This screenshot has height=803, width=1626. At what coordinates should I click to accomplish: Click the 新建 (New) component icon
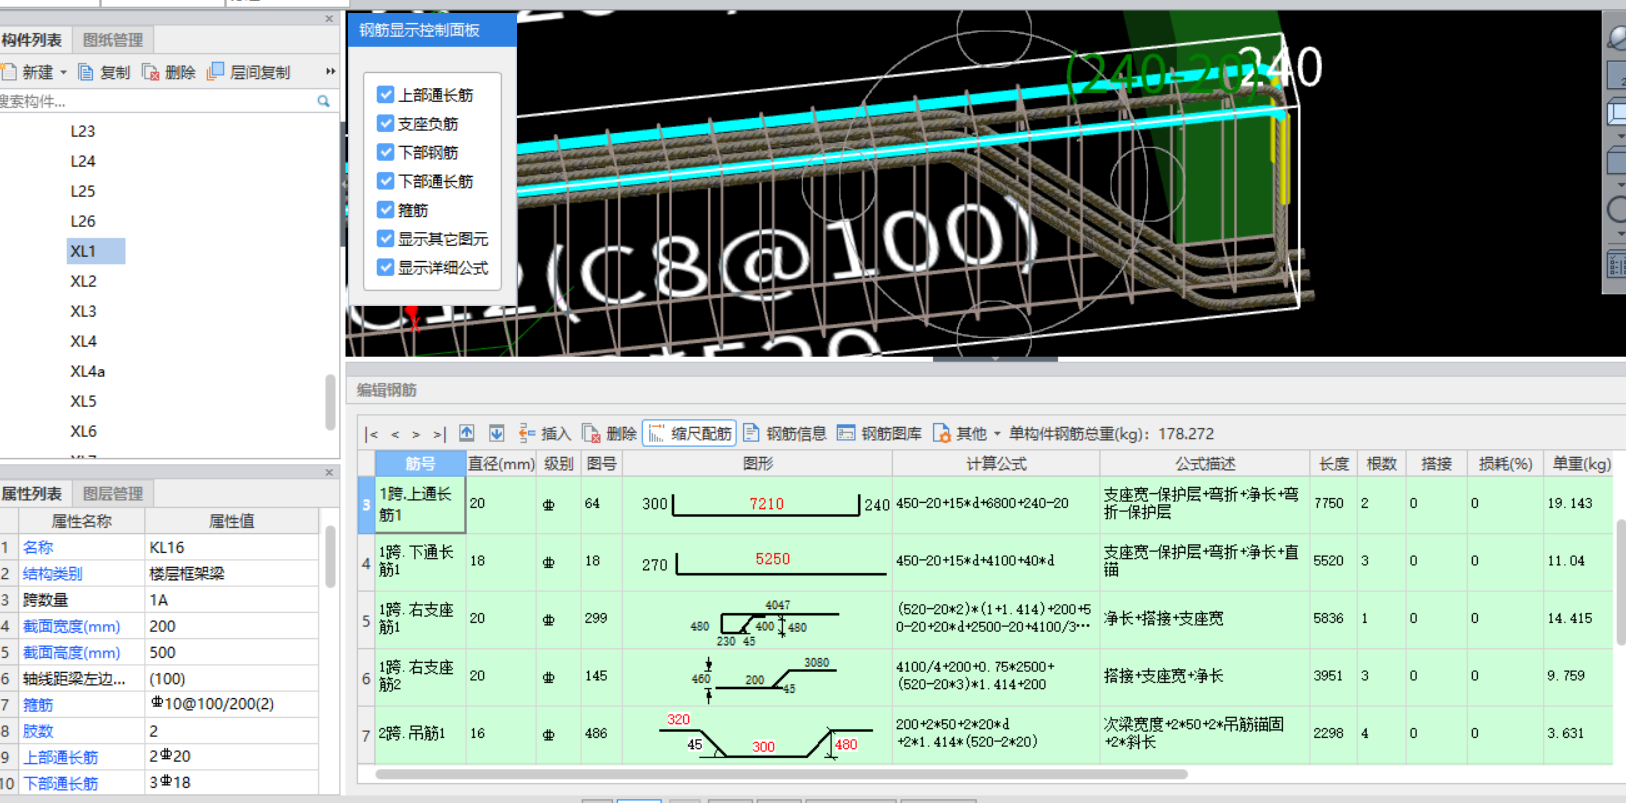[9, 72]
